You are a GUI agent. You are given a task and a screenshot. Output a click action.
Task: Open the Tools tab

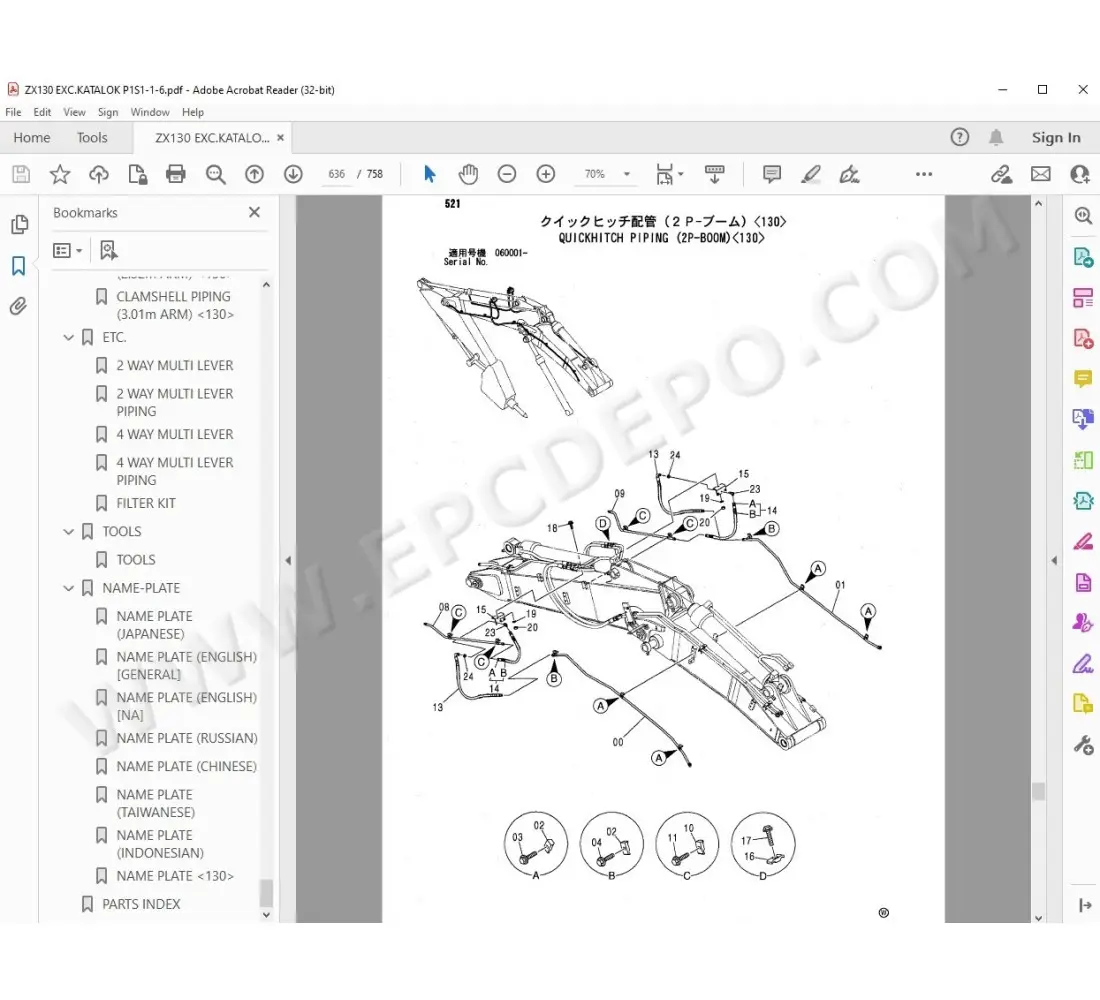(x=93, y=137)
